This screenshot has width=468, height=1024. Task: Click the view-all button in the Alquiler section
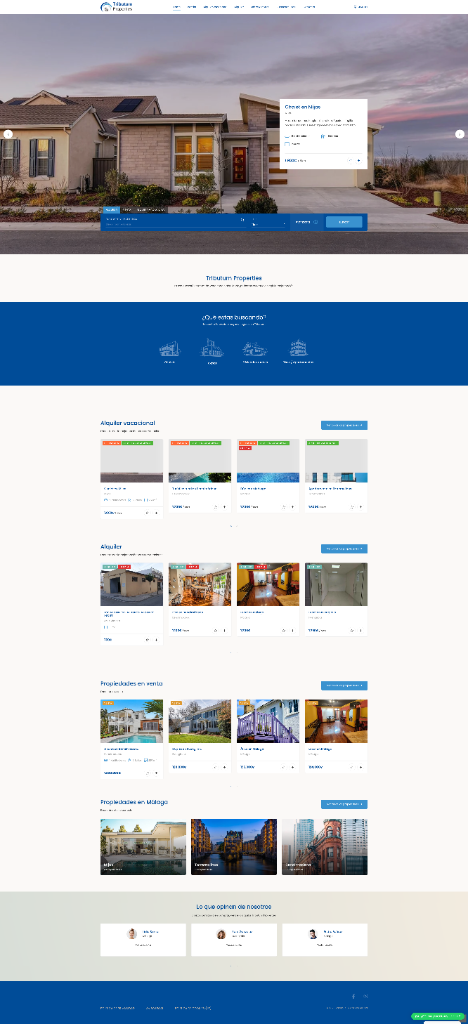tap(344, 549)
